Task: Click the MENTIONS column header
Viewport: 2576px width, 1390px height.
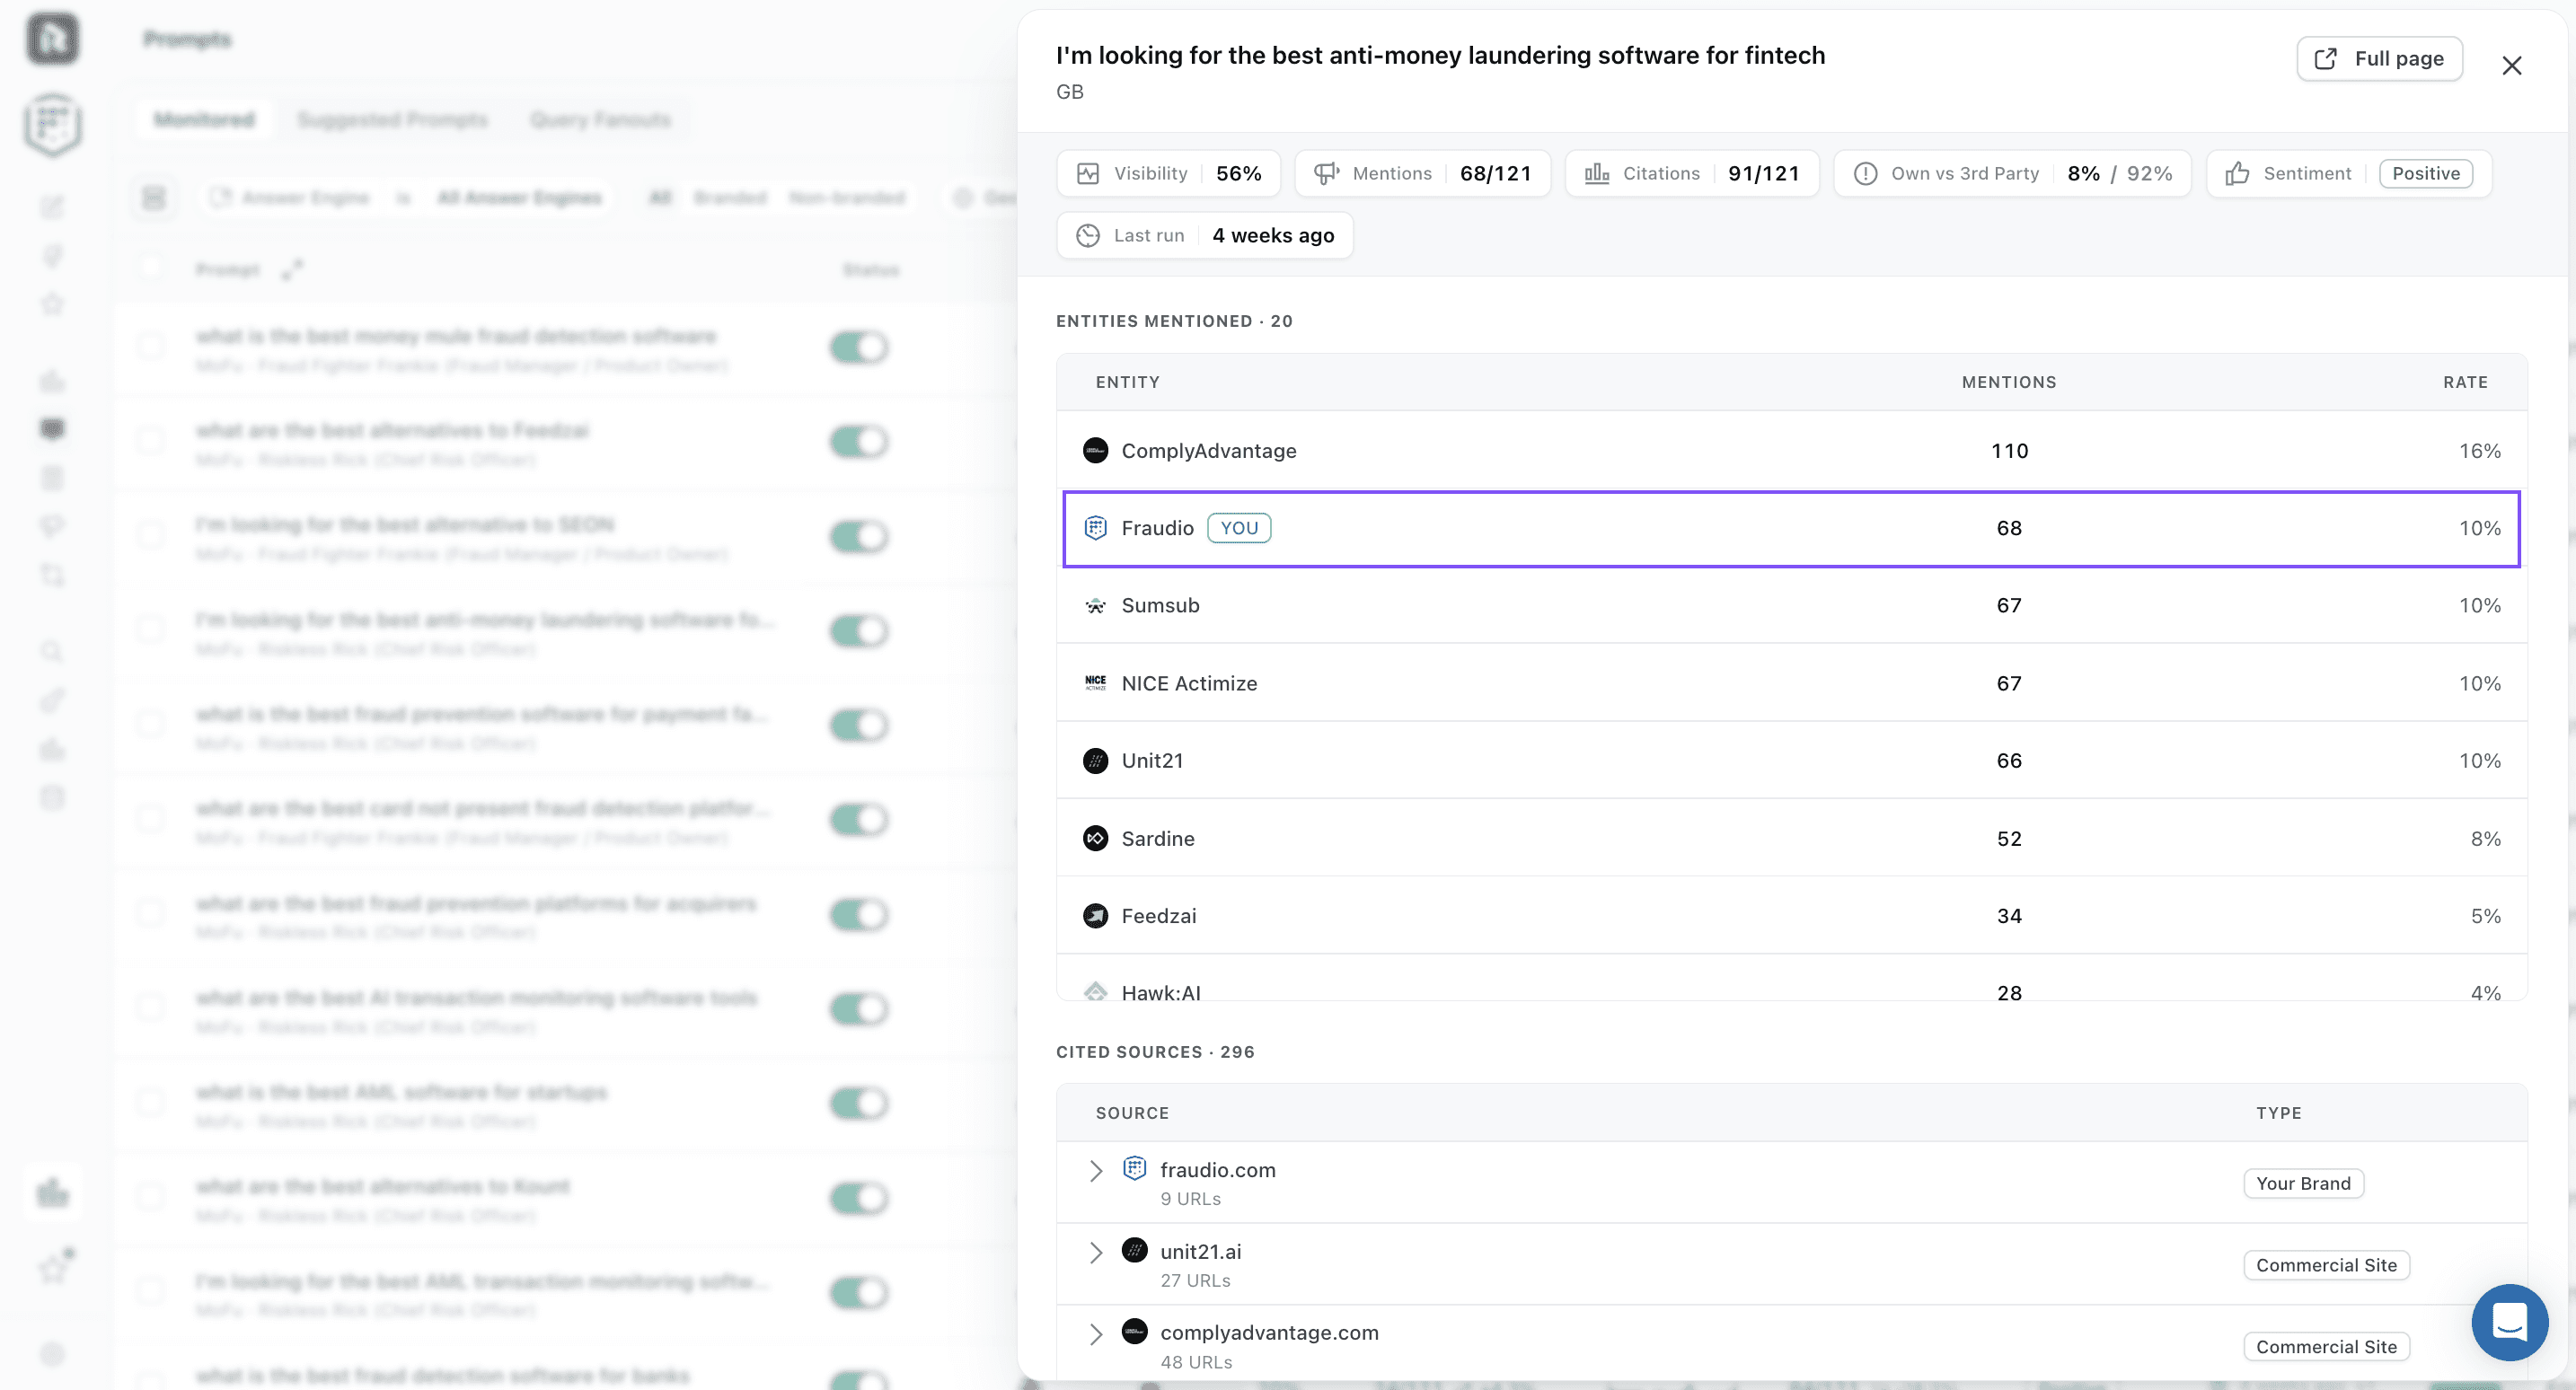Action: pyautogui.click(x=2008, y=383)
